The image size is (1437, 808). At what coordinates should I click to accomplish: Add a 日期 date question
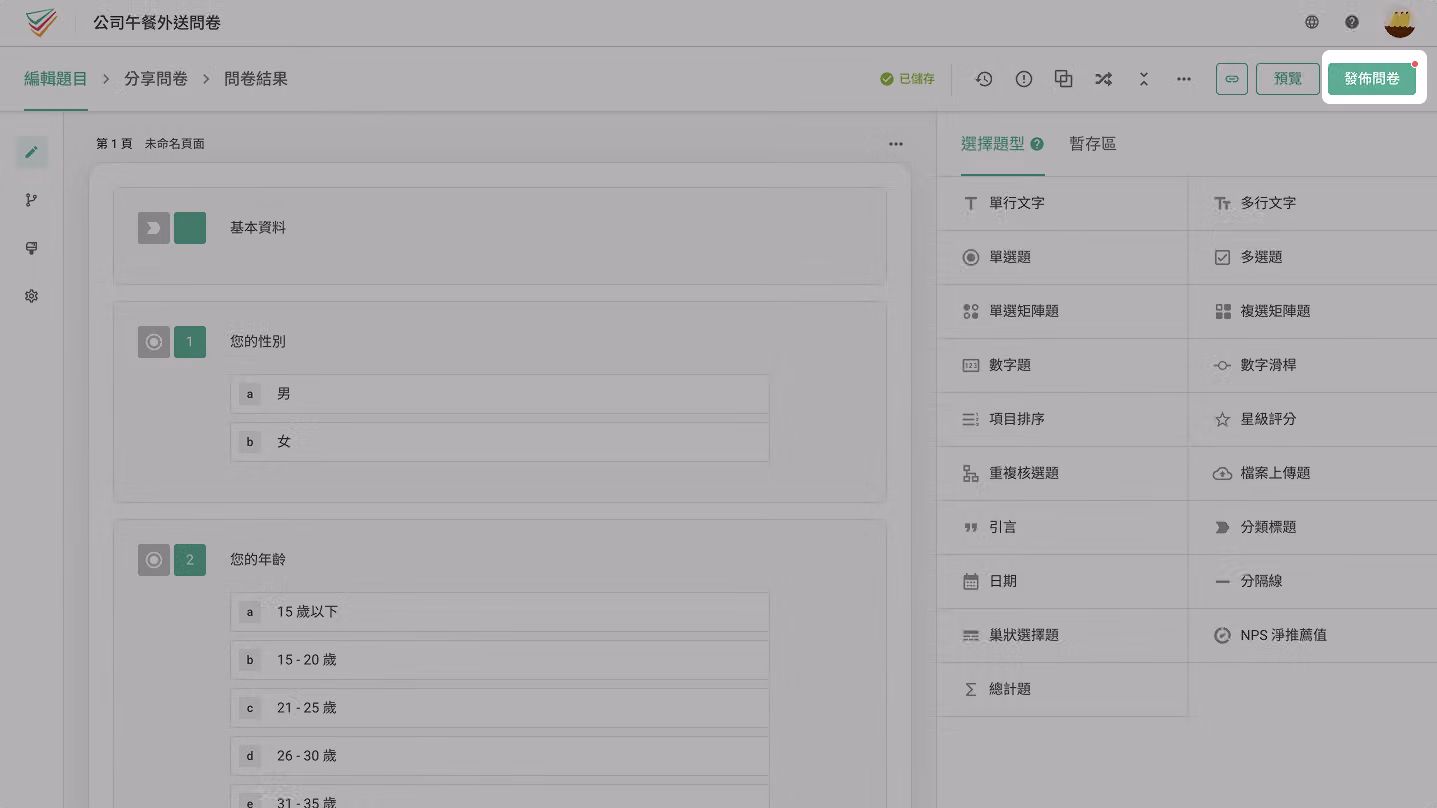click(x=1062, y=581)
